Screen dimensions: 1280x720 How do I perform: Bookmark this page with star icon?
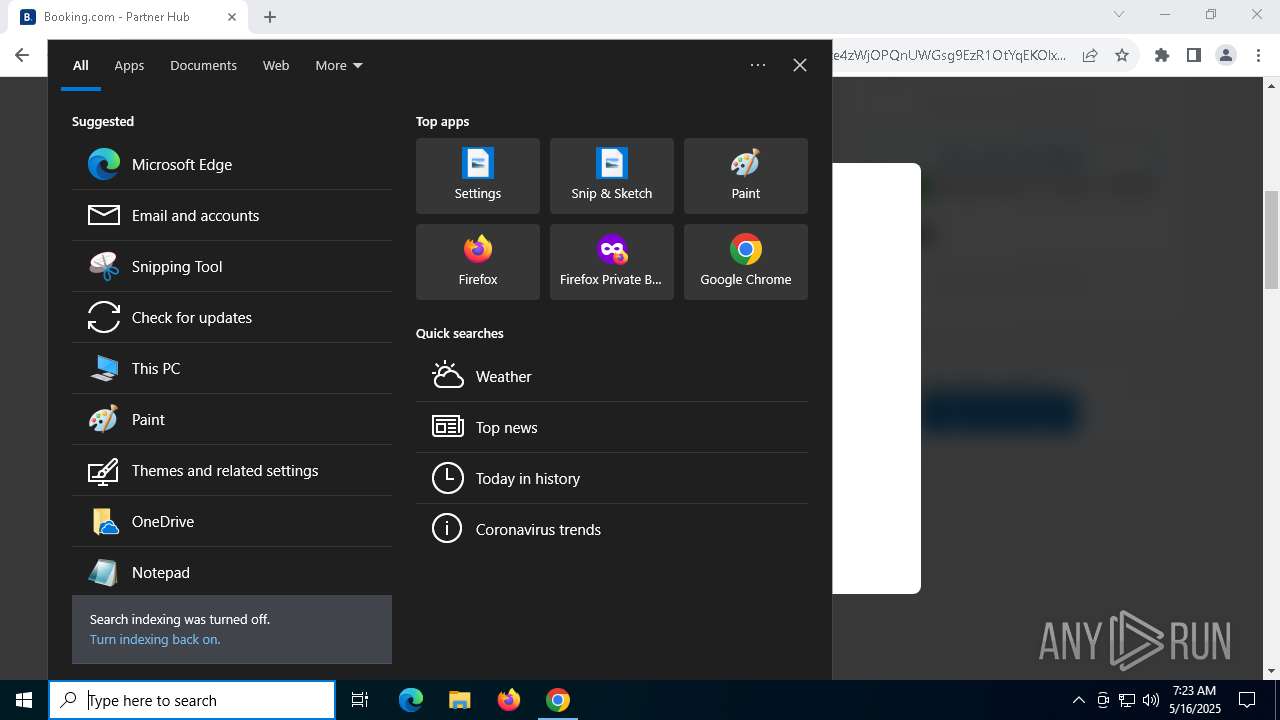click(1122, 56)
